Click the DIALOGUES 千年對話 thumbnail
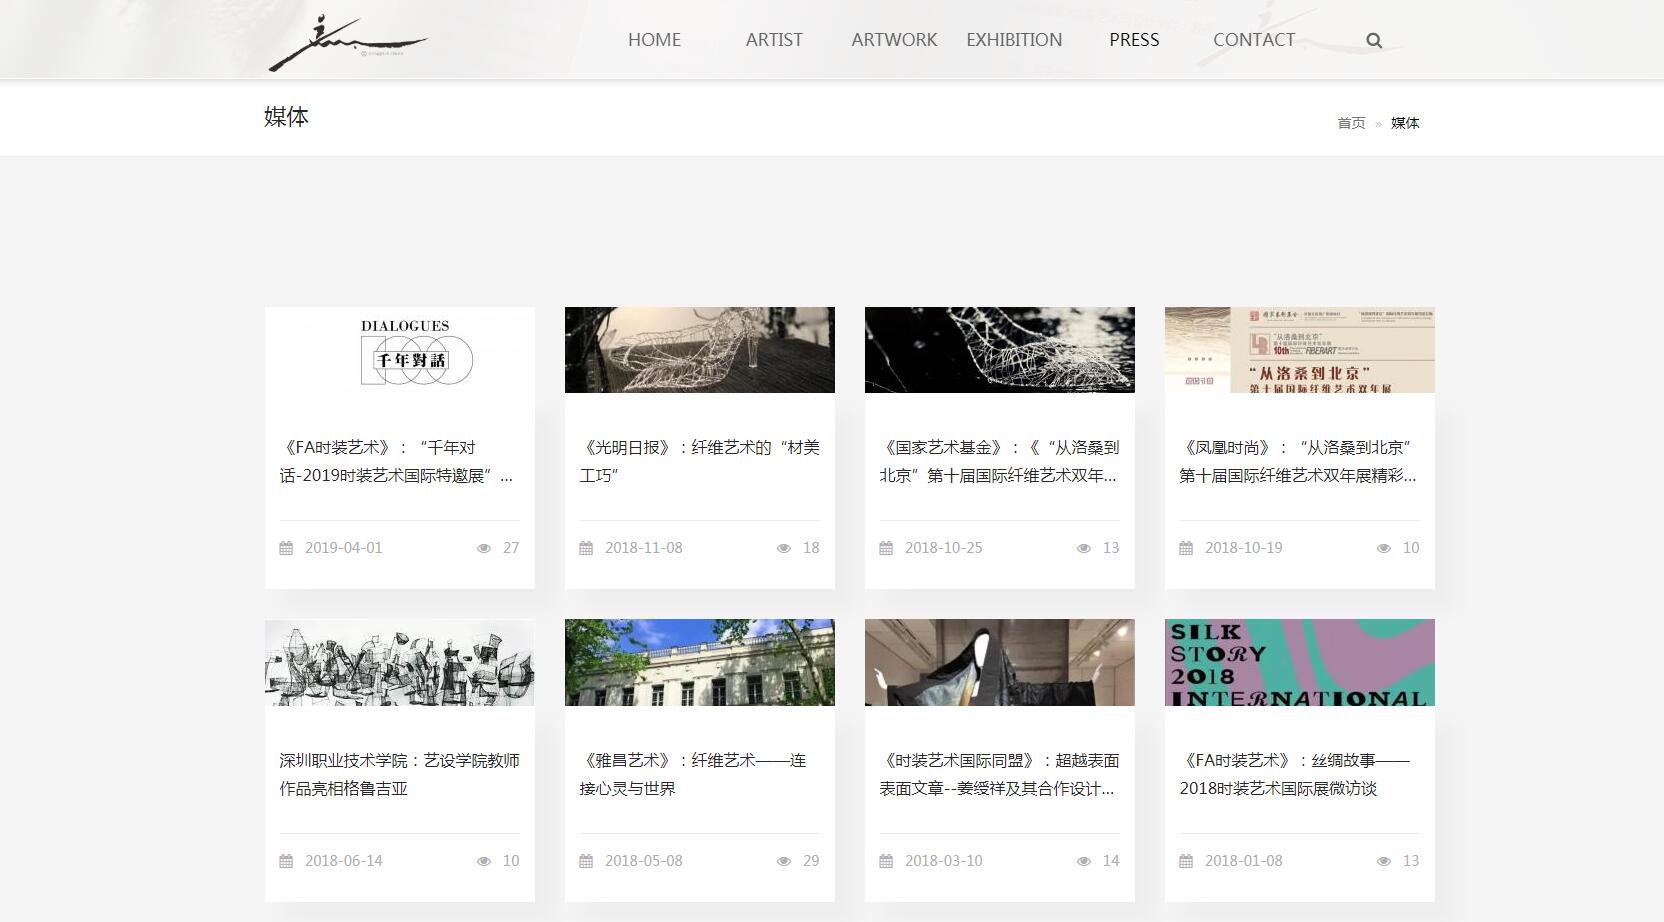1664x922 pixels. coord(400,350)
